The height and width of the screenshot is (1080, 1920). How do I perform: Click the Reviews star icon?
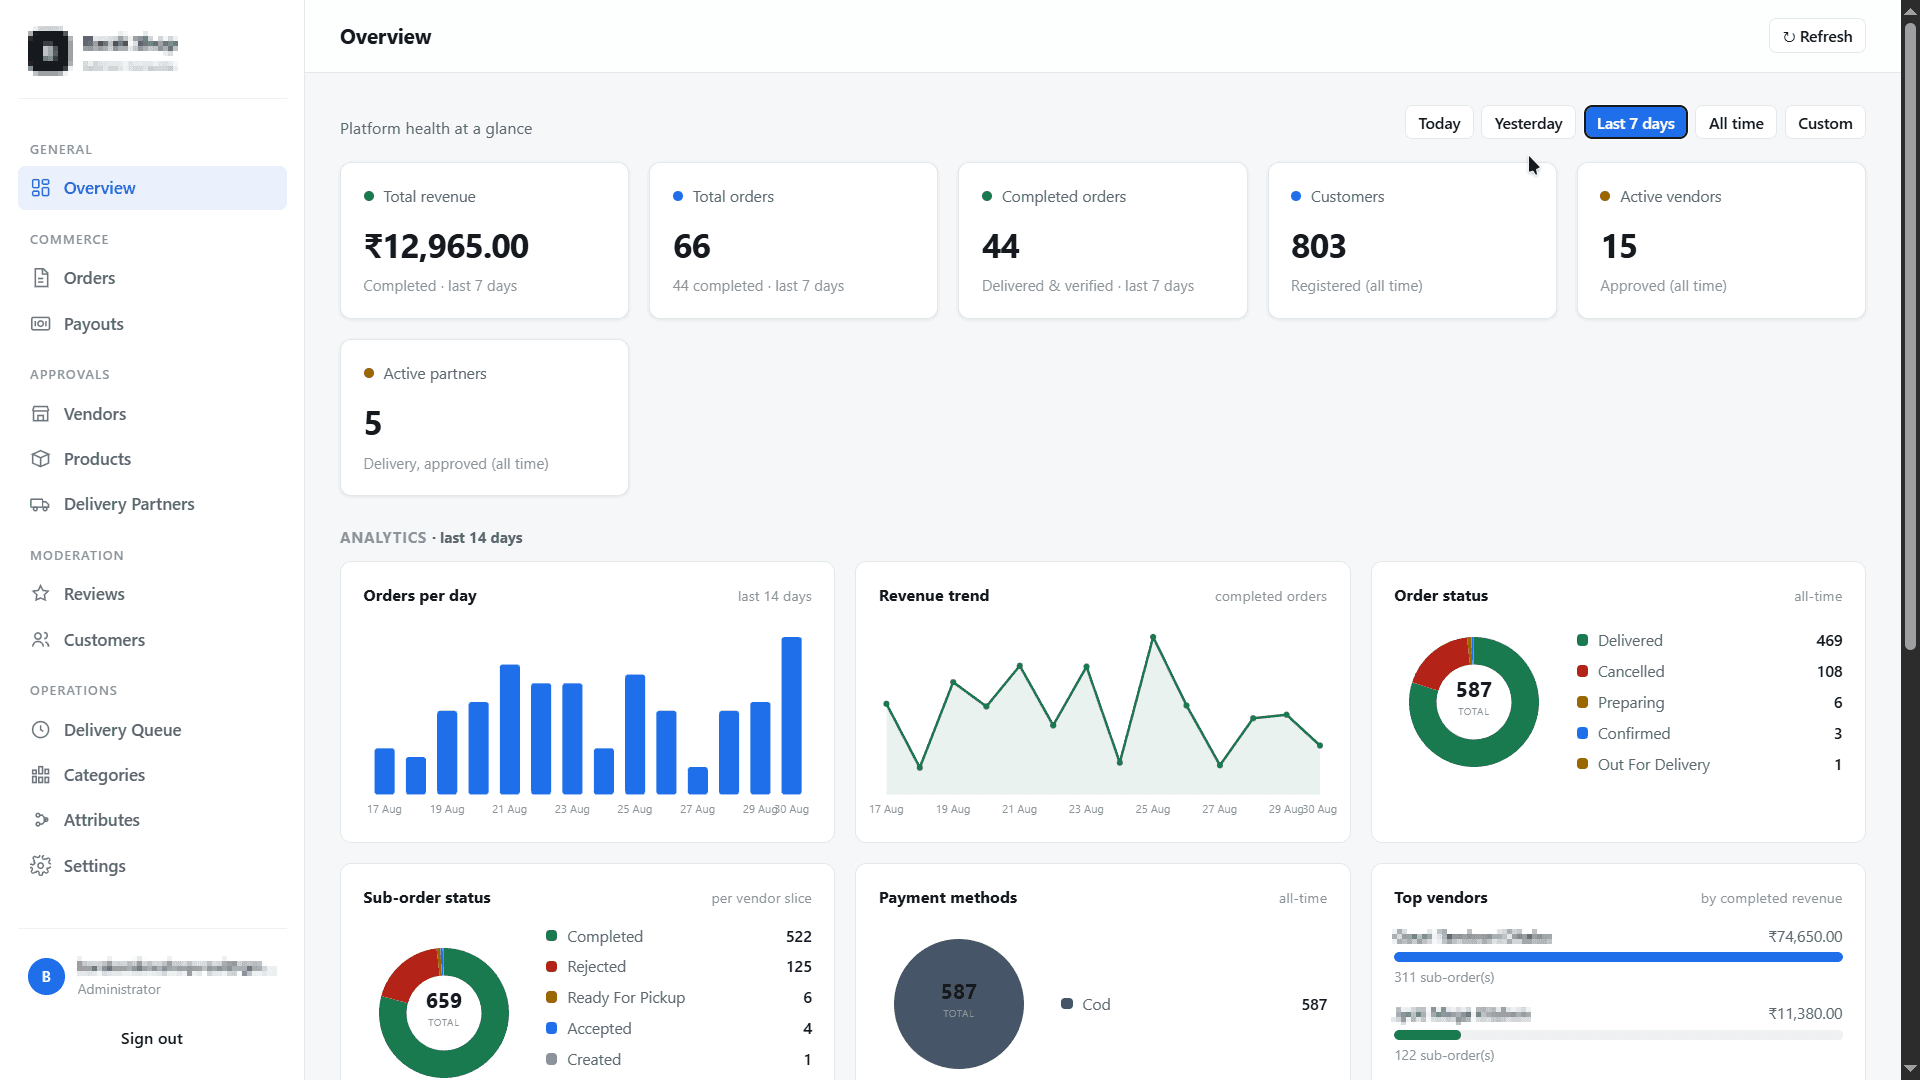tap(41, 594)
